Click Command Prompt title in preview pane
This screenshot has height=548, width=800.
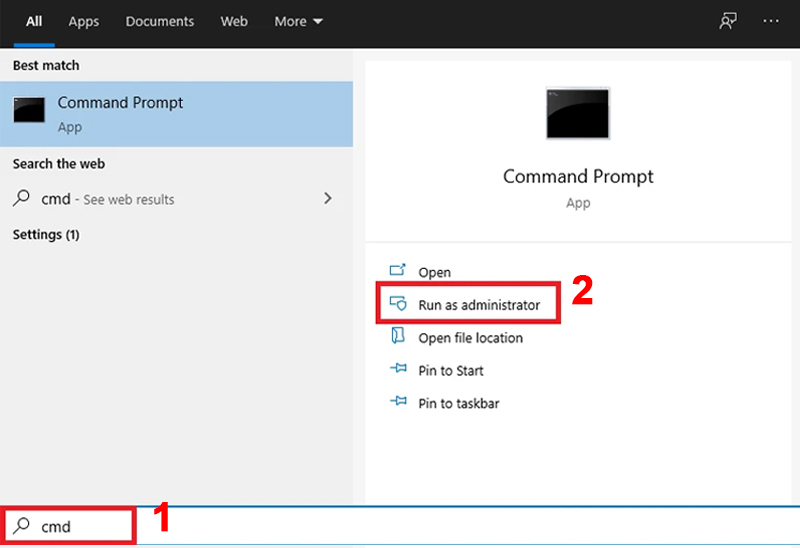coord(578,177)
